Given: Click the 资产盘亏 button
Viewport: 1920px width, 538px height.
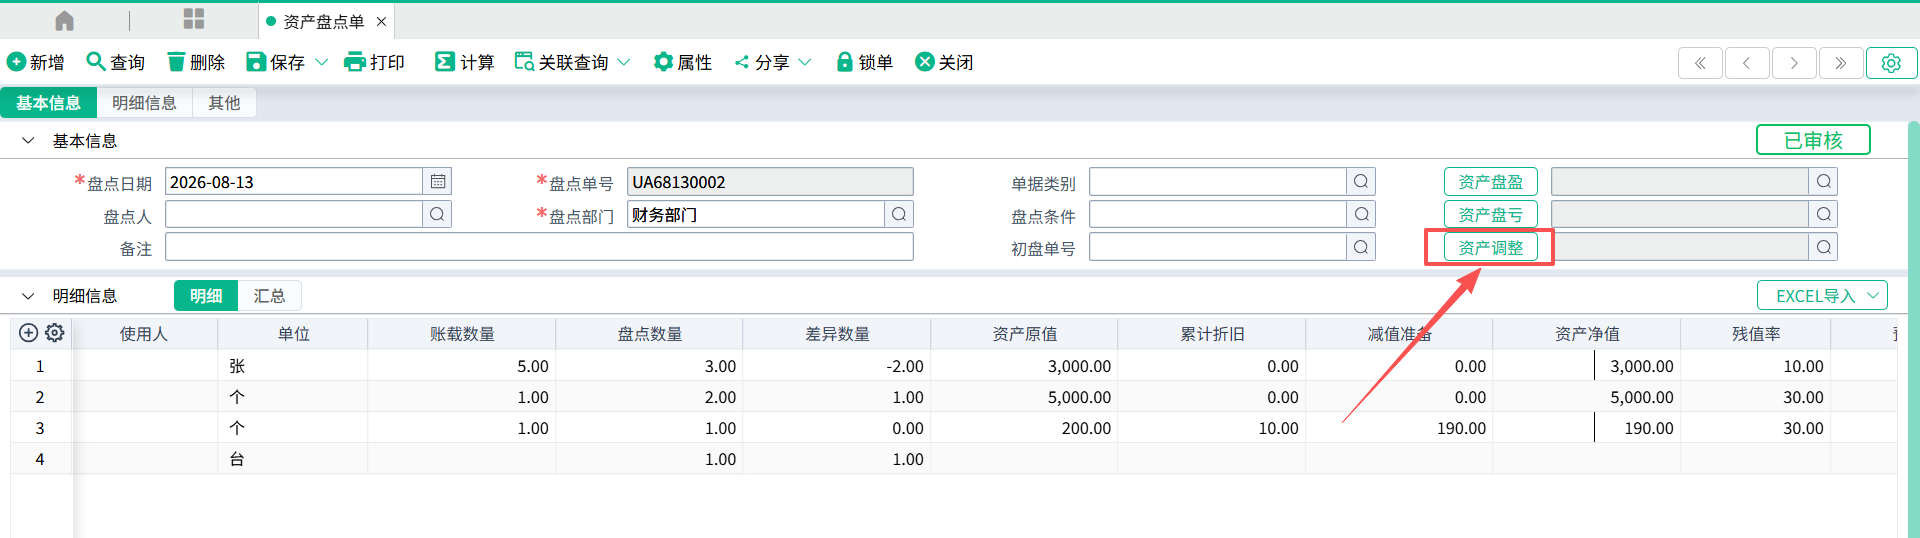Looking at the screenshot, I should pos(1490,214).
